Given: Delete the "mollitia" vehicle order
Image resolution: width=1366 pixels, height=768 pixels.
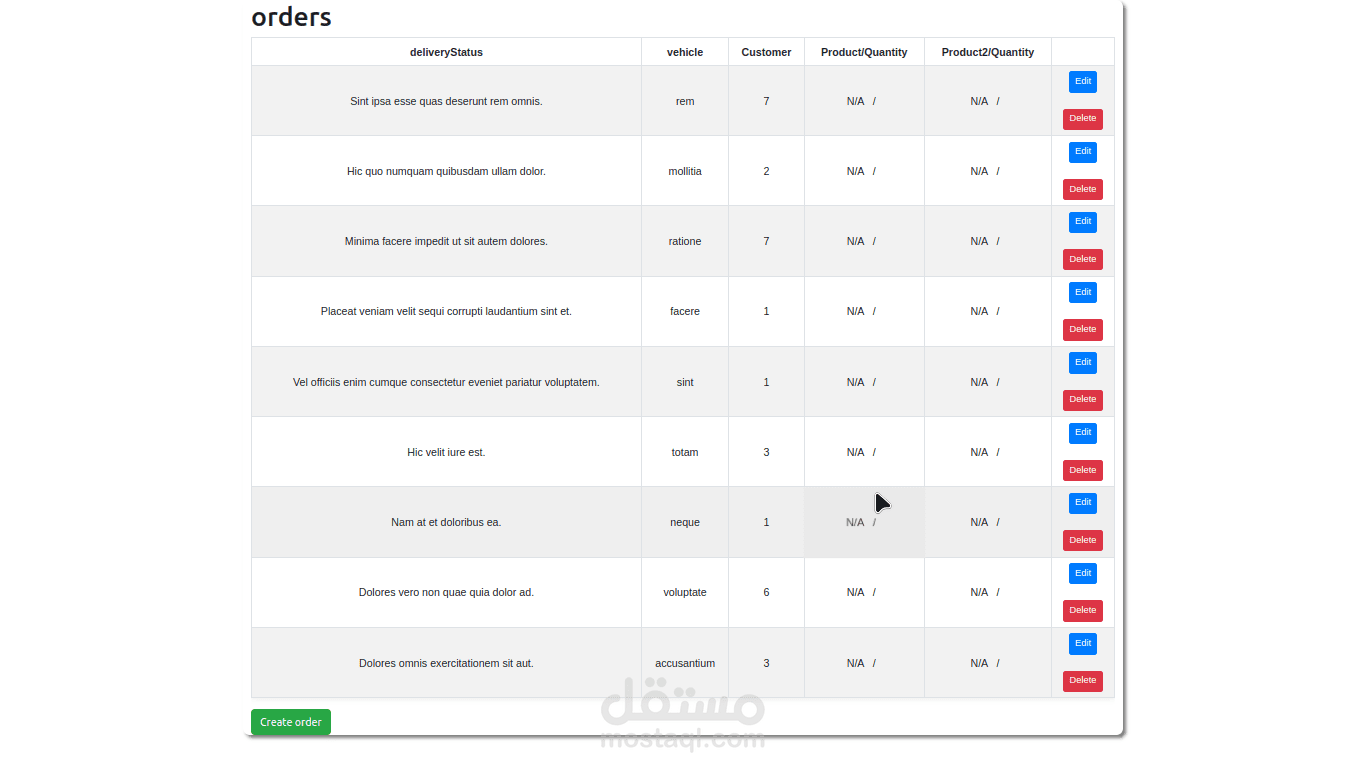Looking at the screenshot, I should [x=1082, y=189].
